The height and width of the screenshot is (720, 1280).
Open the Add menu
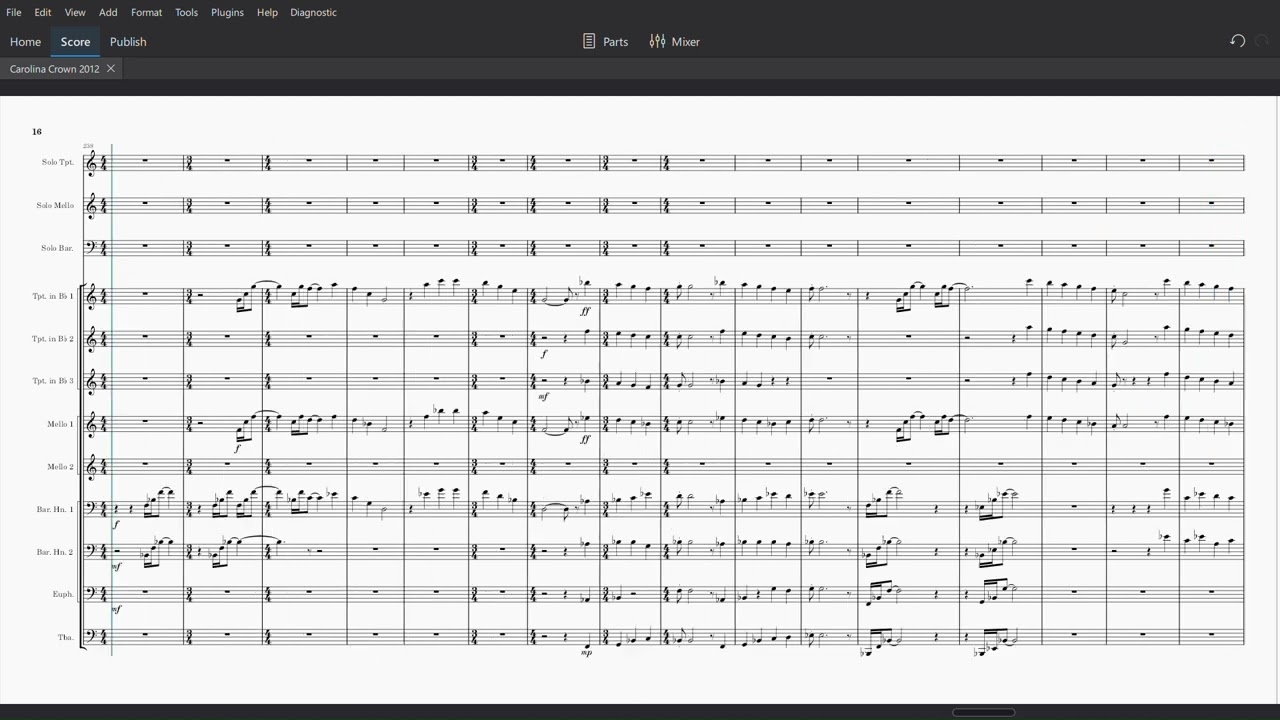pos(108,12)
